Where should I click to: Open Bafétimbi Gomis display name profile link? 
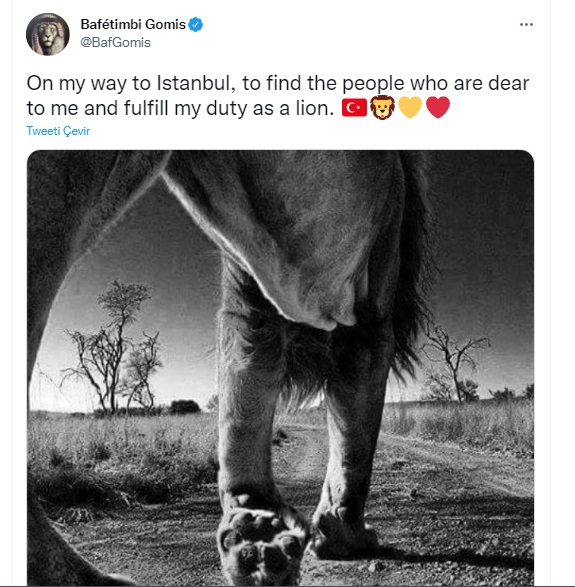(133, 24)
